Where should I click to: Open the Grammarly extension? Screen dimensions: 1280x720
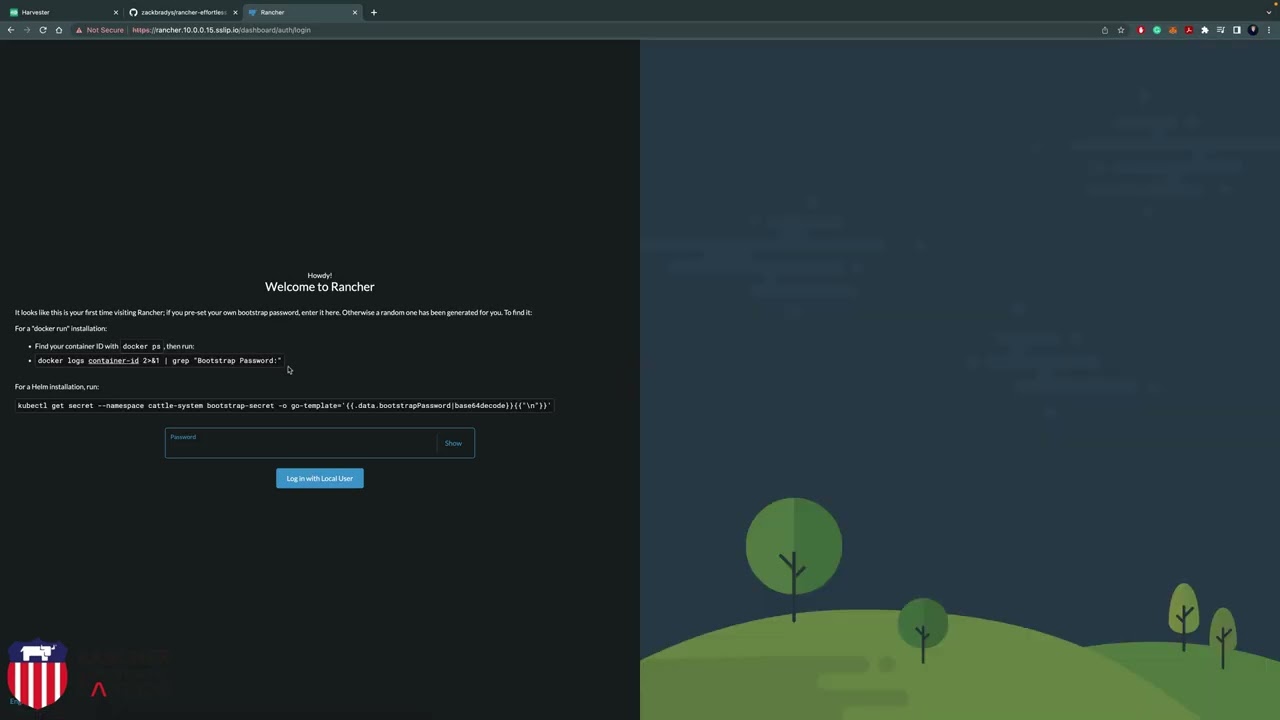tap(1157, 30)
